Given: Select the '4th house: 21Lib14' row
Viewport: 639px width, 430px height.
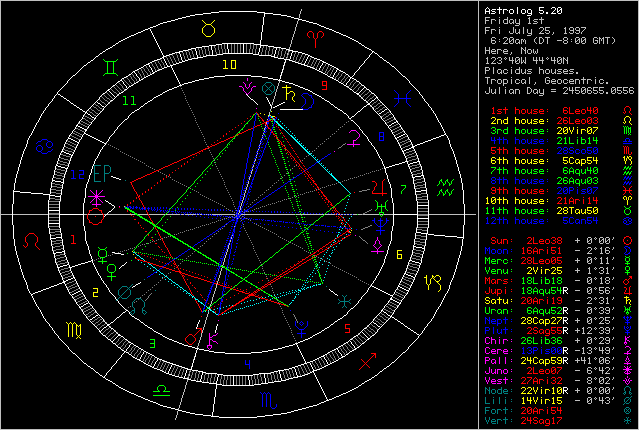Looking at the screenshot, I should (x=559, y=141).
